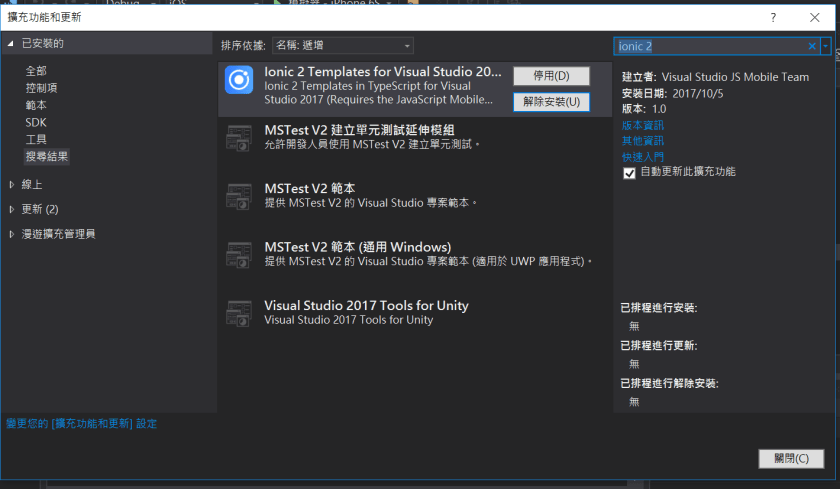Expand the 更新 (2) category
This screenshot has width=840, height=489.
[x=12, y=210]
